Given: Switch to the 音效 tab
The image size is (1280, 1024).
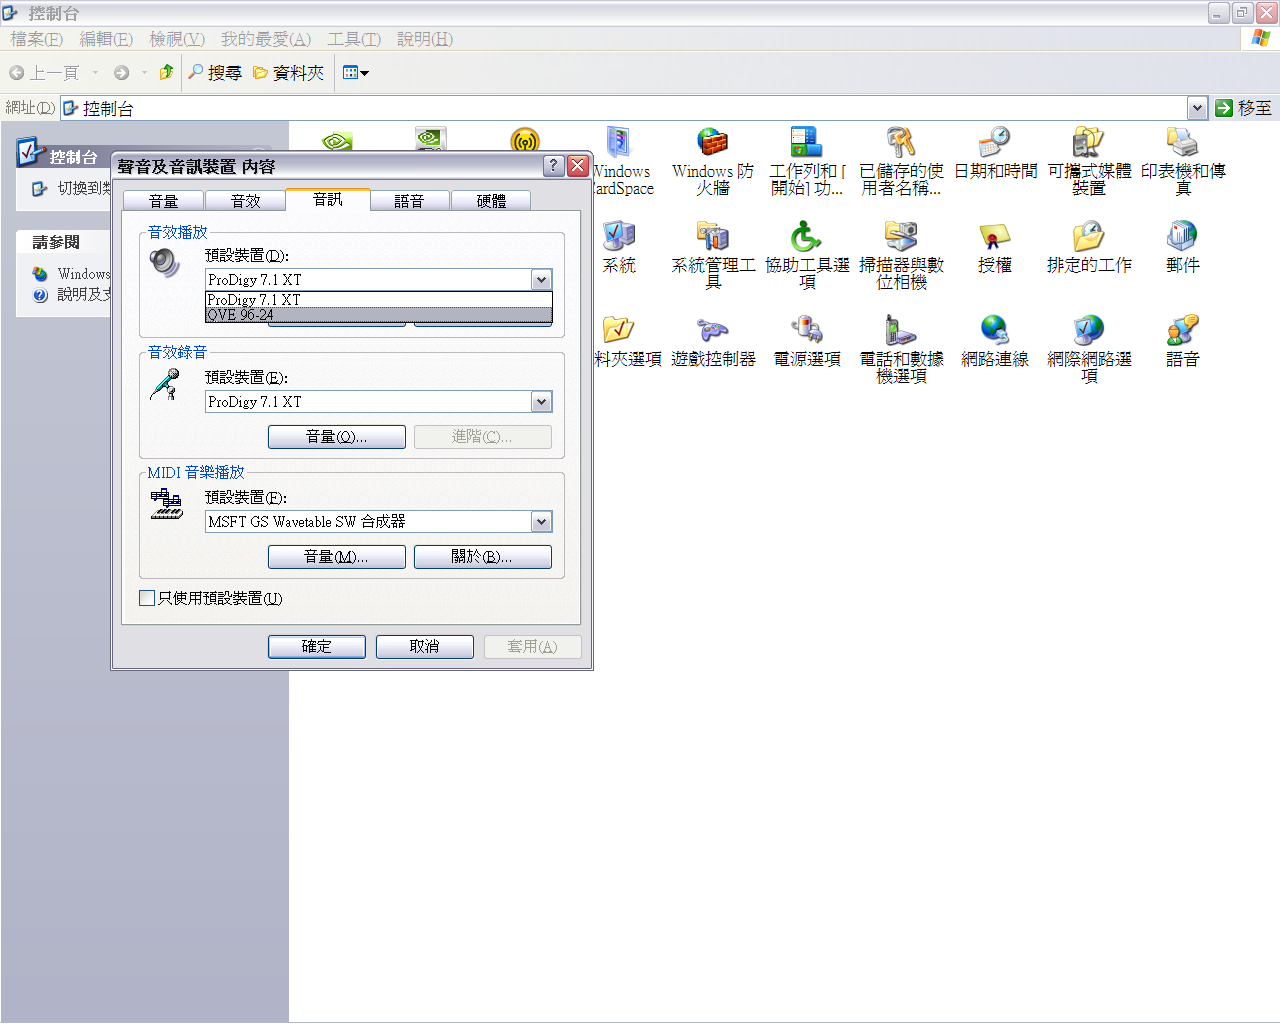Looking at the screenshot, I should point(246,201).
